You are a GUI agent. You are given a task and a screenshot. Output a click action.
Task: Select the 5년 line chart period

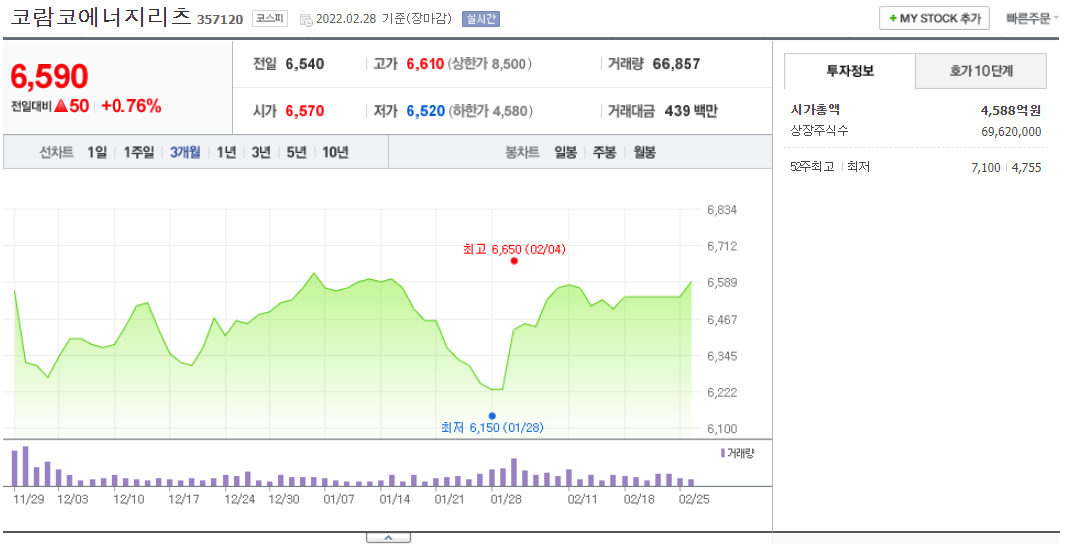click(296, 152)
